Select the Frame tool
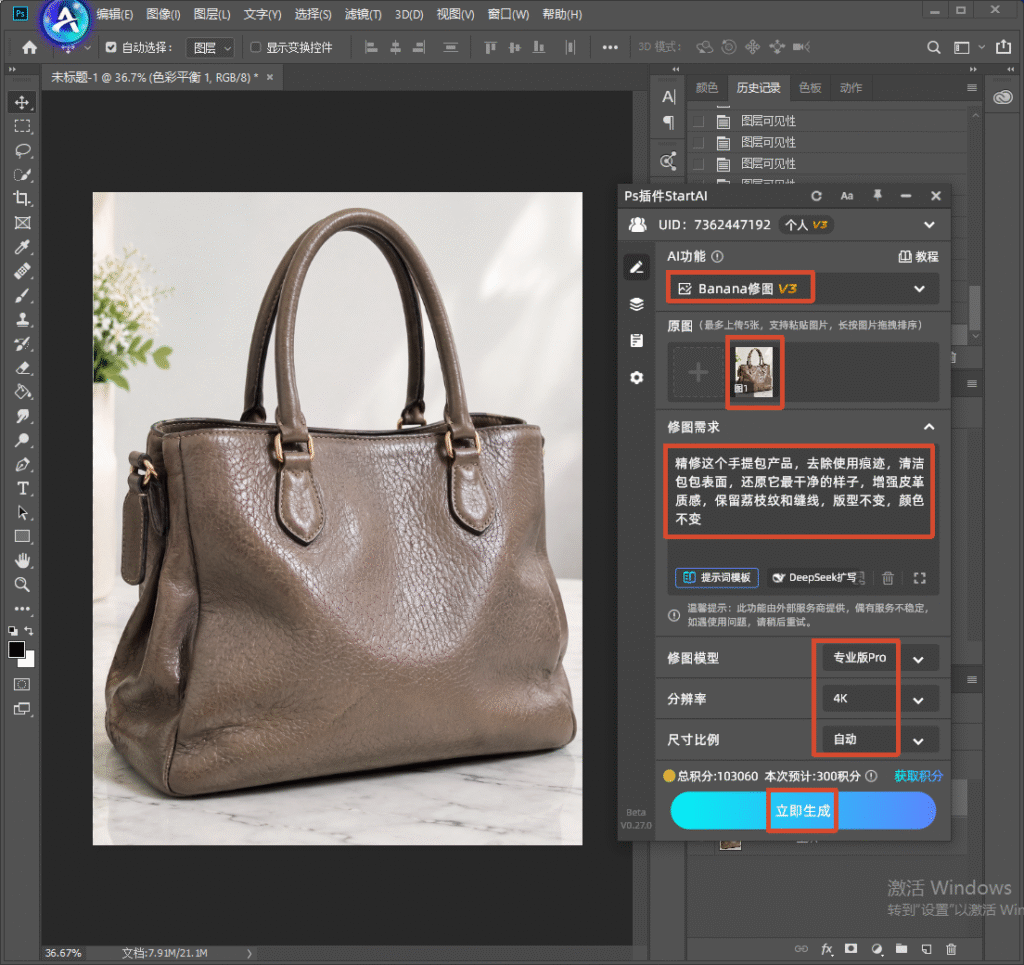Viewport: 1024px width, 965px height. tap(22, 223)
